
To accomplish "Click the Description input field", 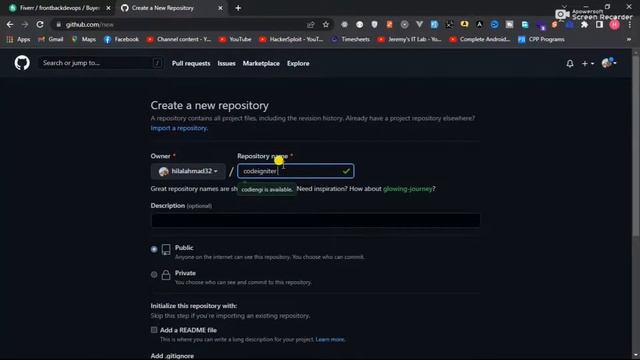I will click(316, 220).
